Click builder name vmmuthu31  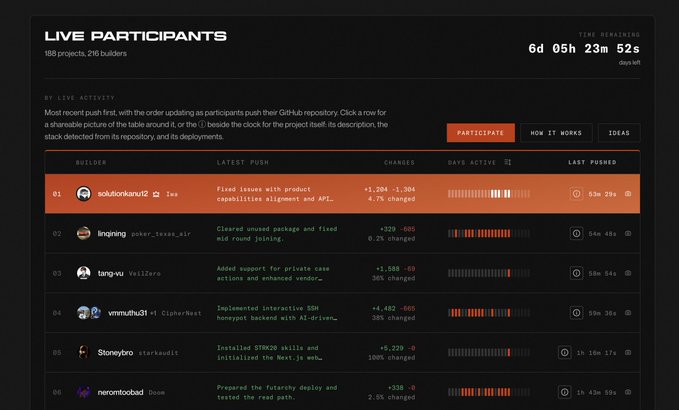pyautogui.click(x=128, y=313)
